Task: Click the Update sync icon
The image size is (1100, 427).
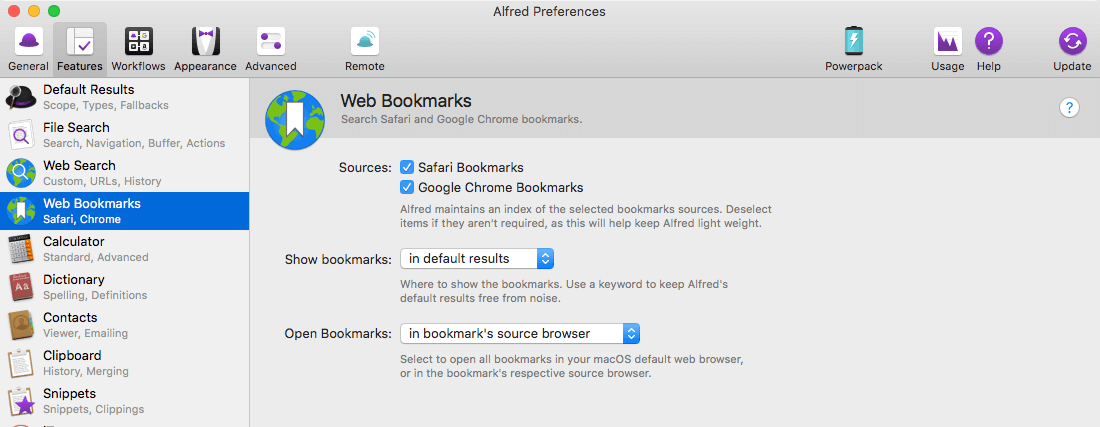Action: click(x=1073, y=42)
